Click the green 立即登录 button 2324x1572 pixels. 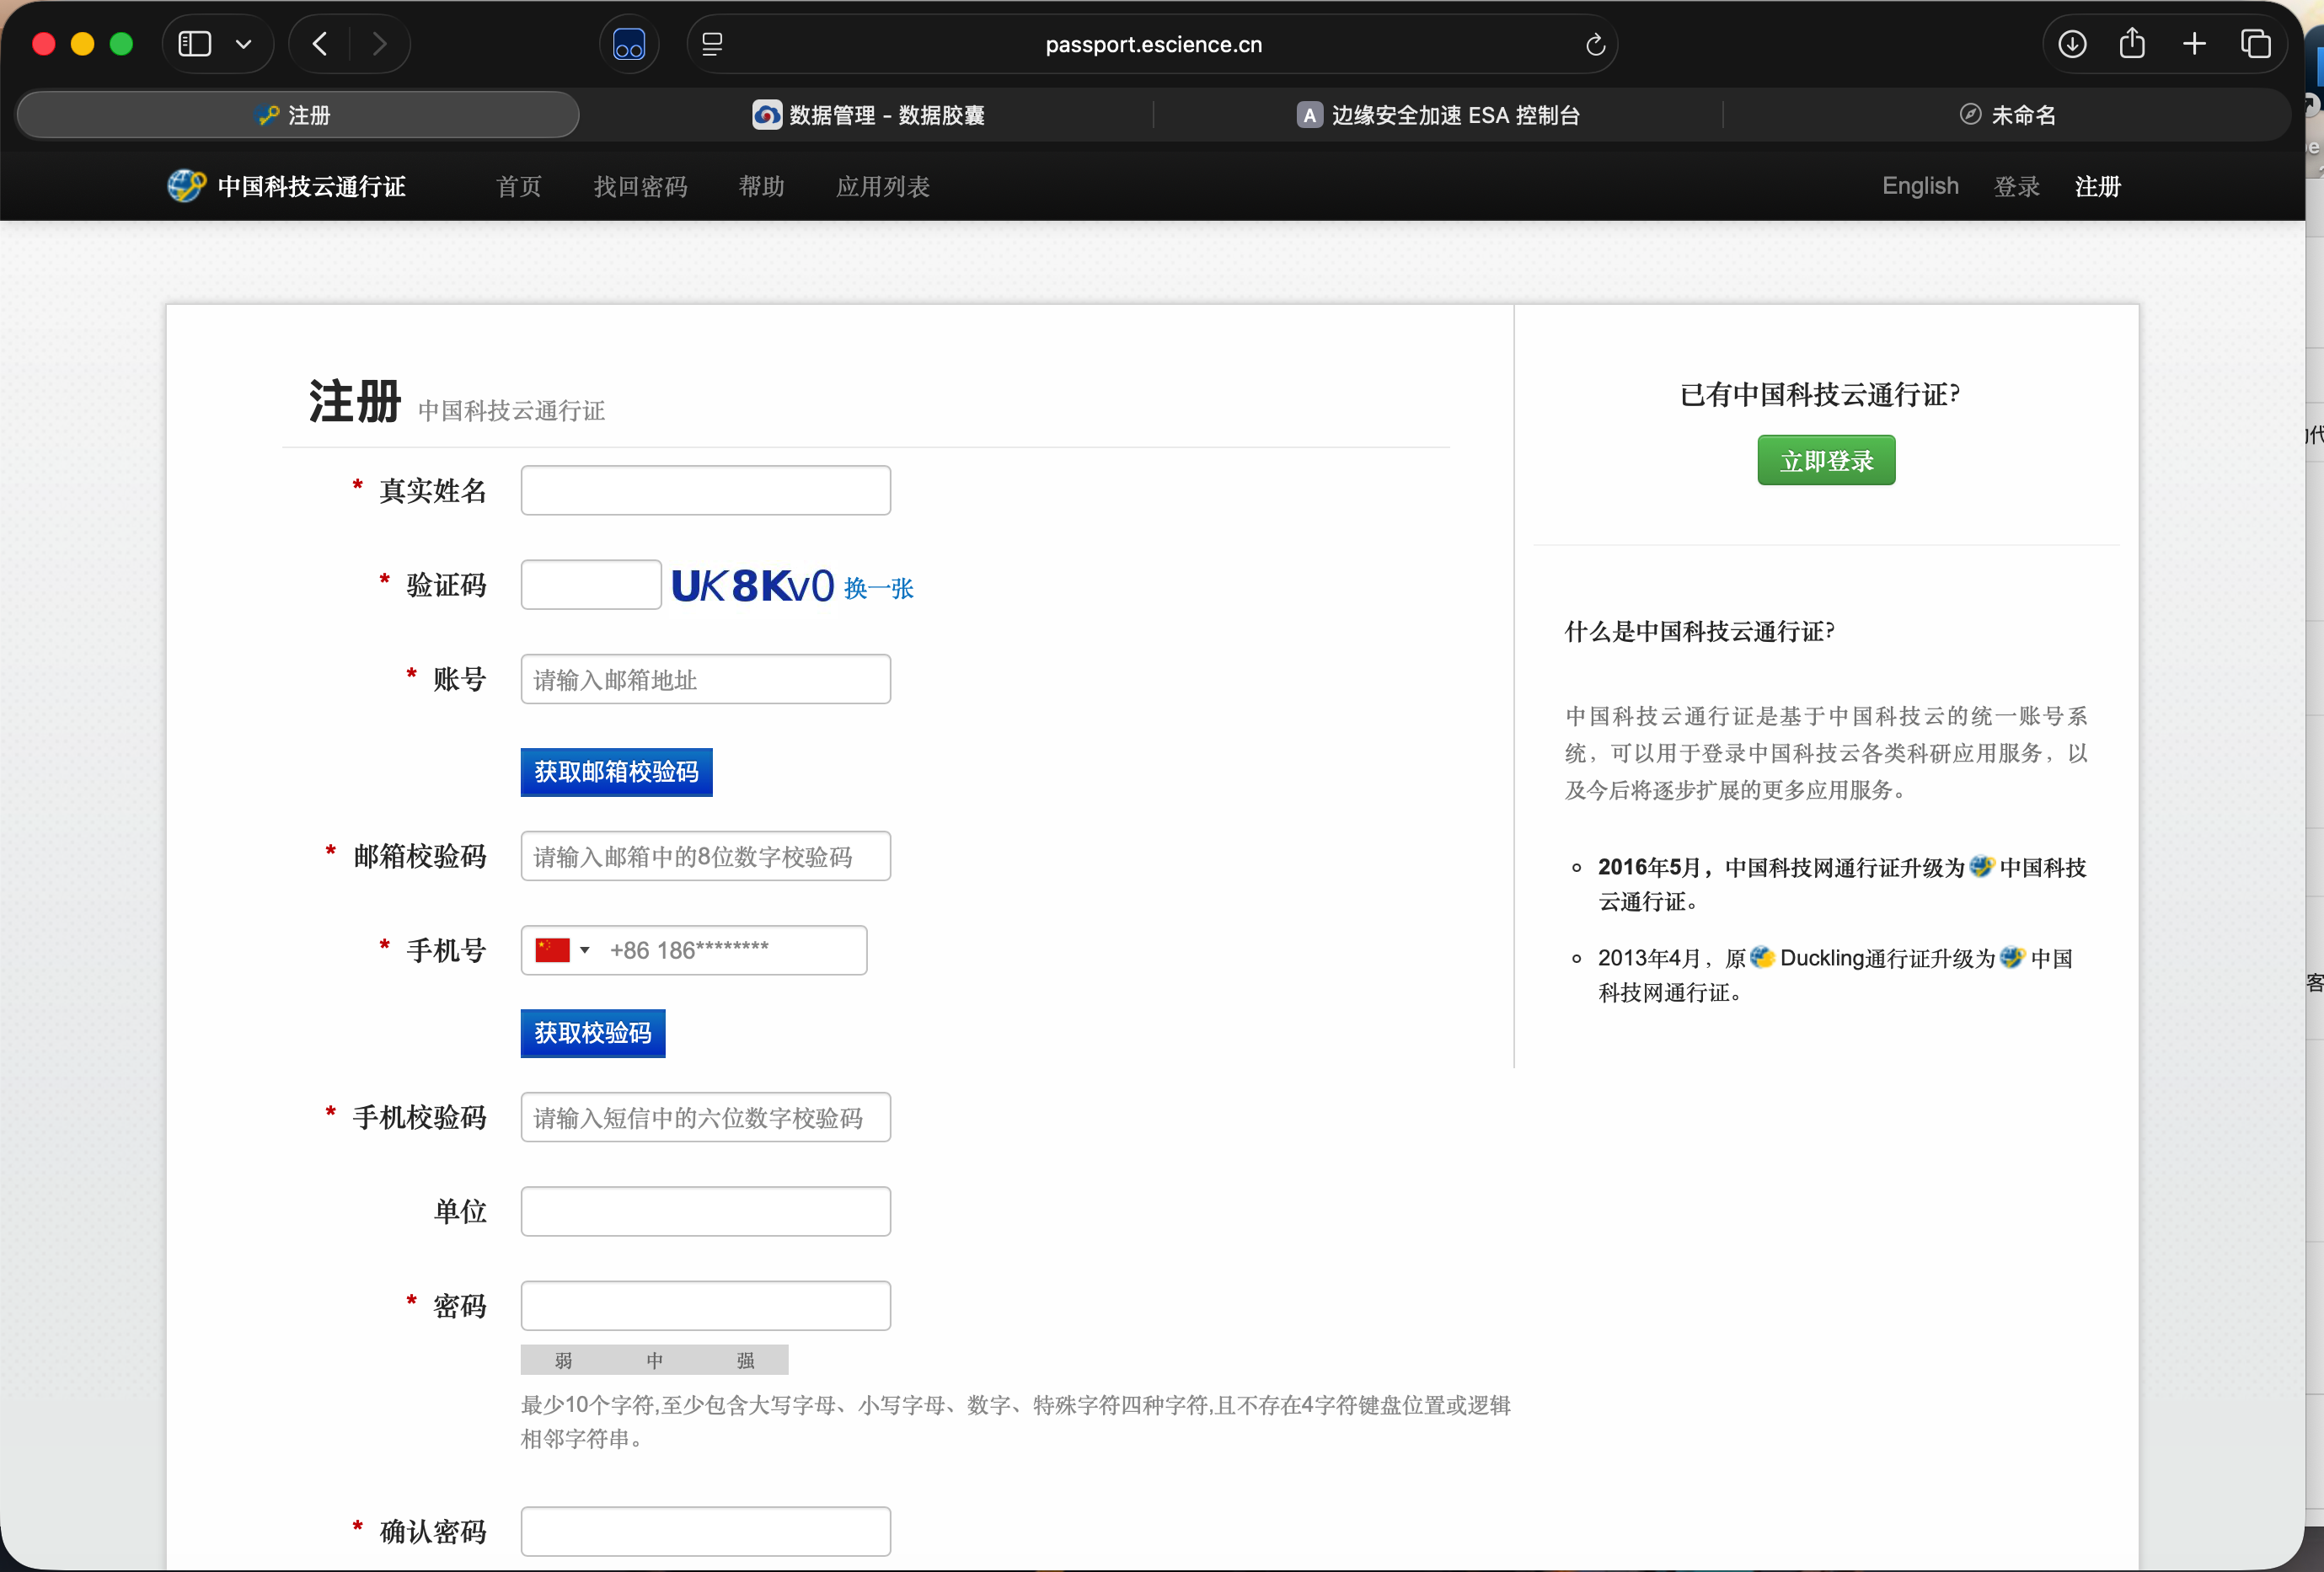[1826, 461]
